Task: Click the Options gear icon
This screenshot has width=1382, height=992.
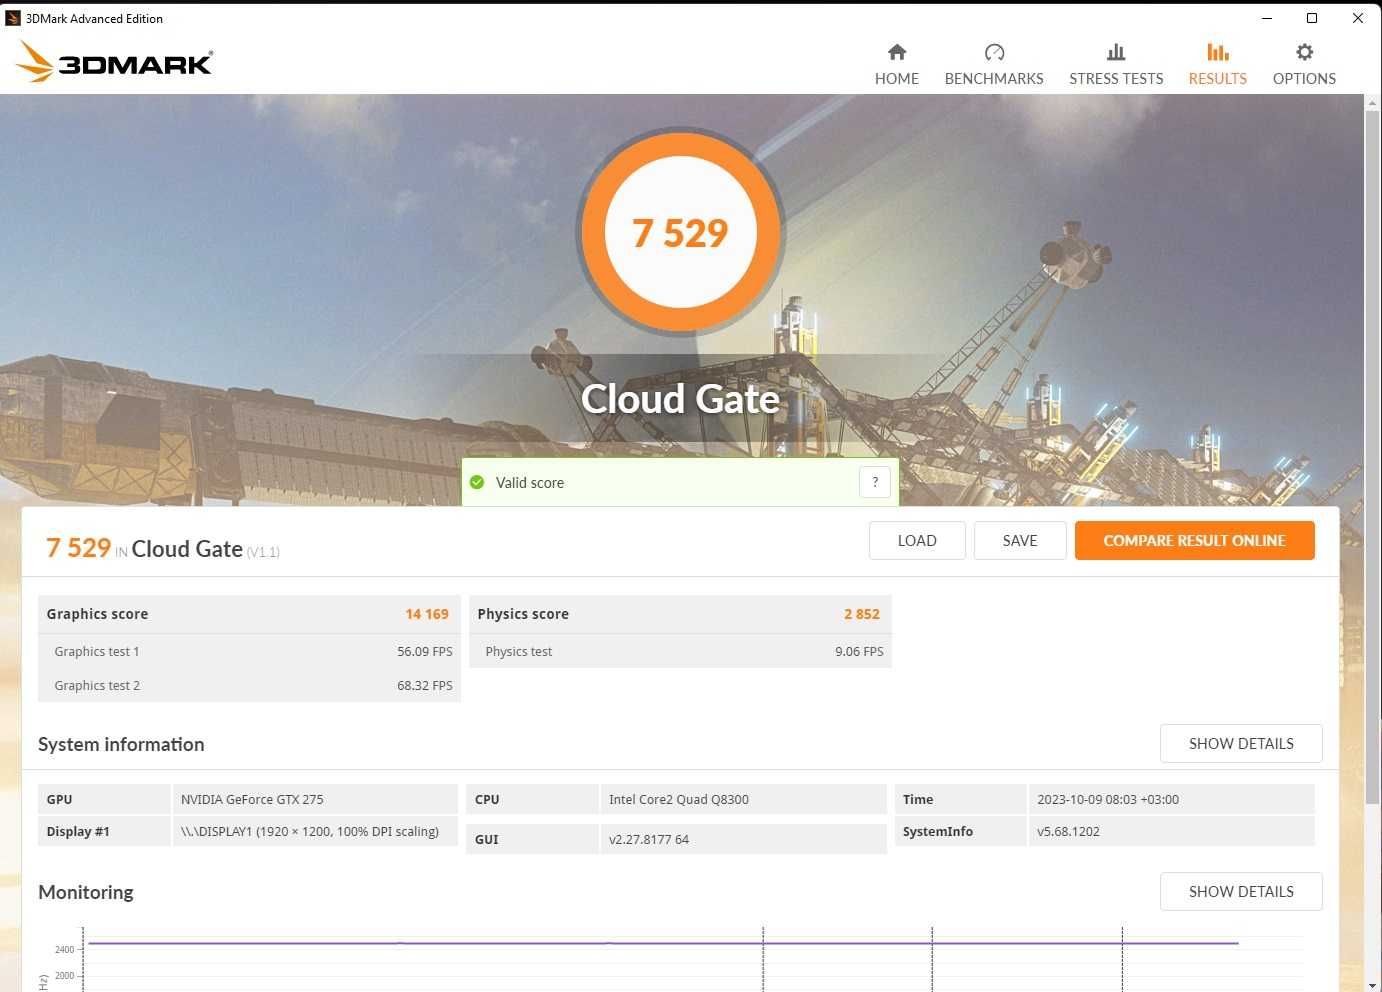Action: coord(1304,52)
